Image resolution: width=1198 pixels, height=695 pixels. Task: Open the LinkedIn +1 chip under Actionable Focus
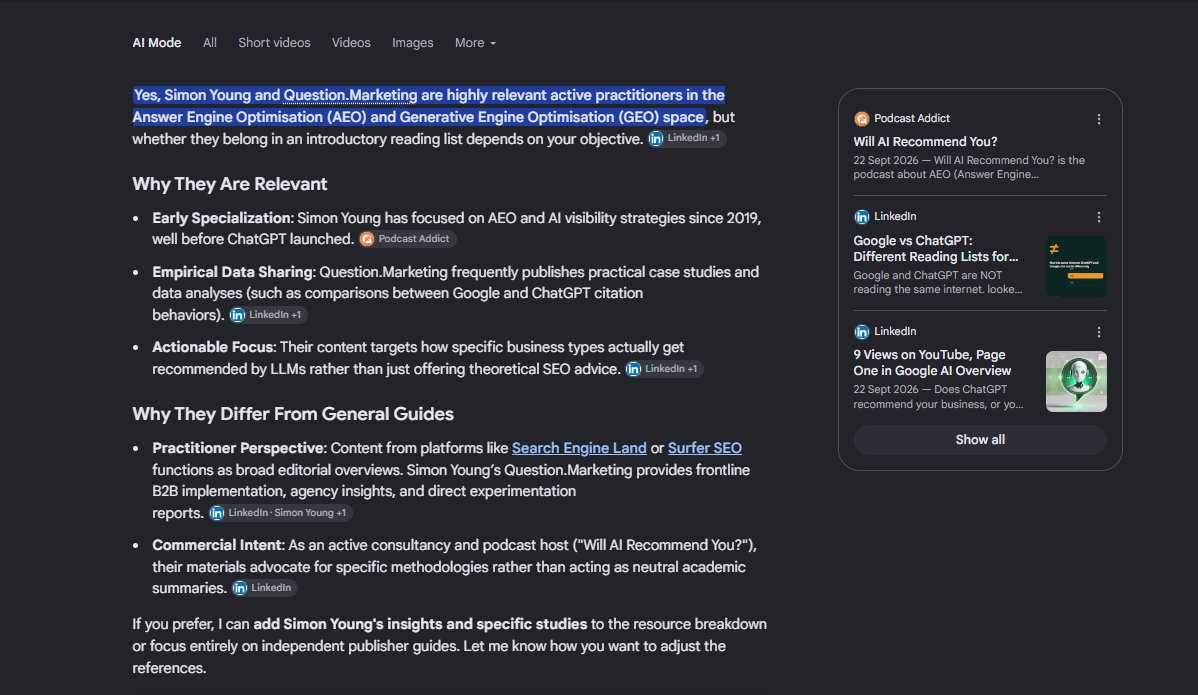[x=663, y=369]
